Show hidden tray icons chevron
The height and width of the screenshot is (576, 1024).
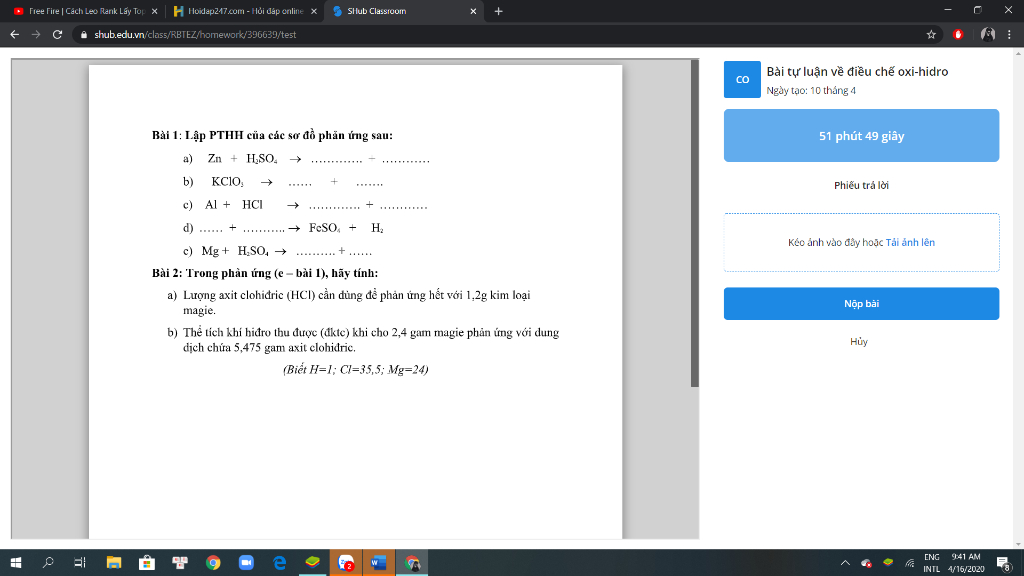click(845, 563)
